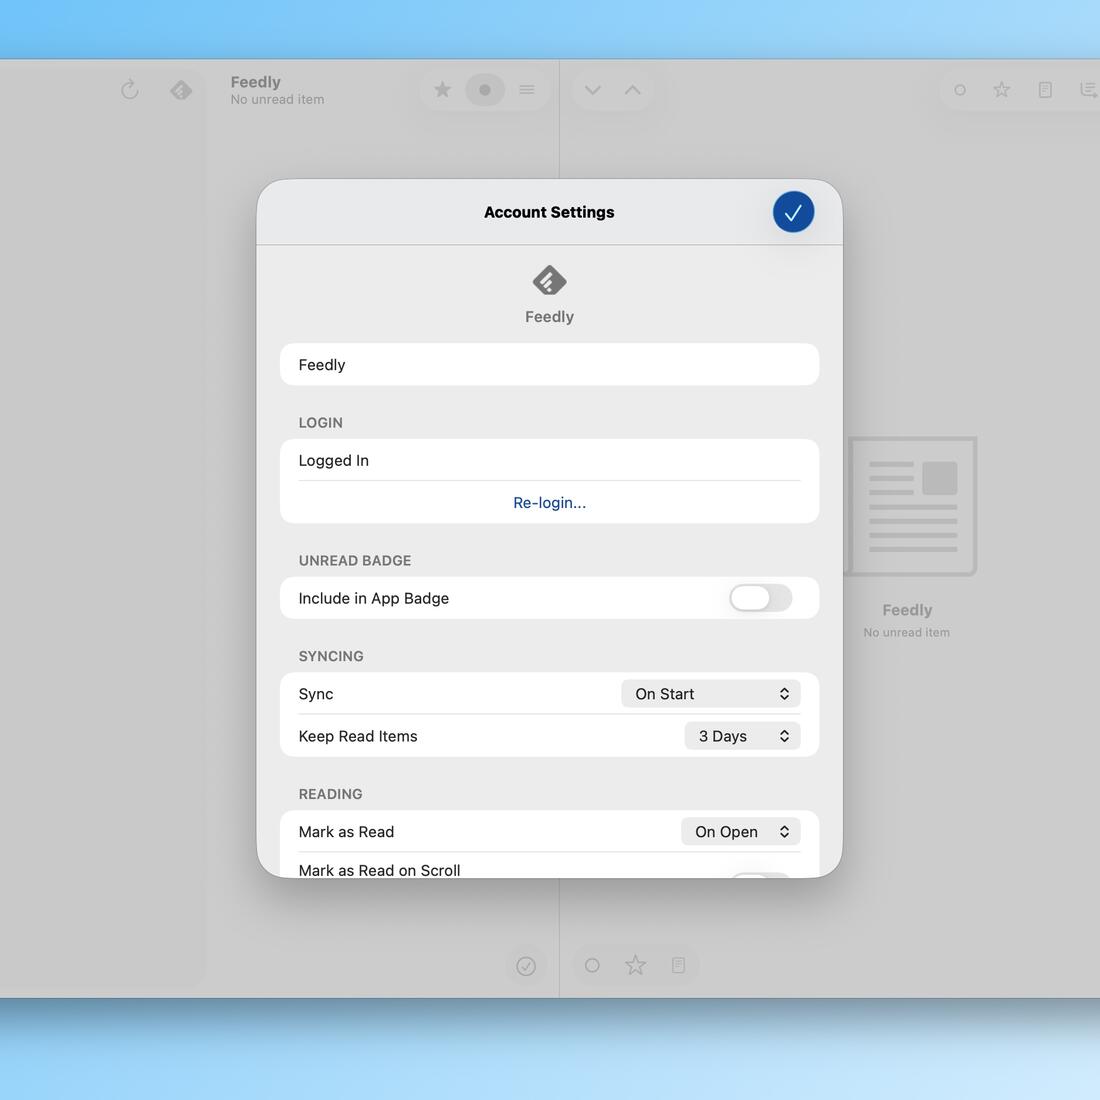1100x1100 pixels.
Task: Click the Logged In status text
Action: pyautogui.click(x=333, y=460)
